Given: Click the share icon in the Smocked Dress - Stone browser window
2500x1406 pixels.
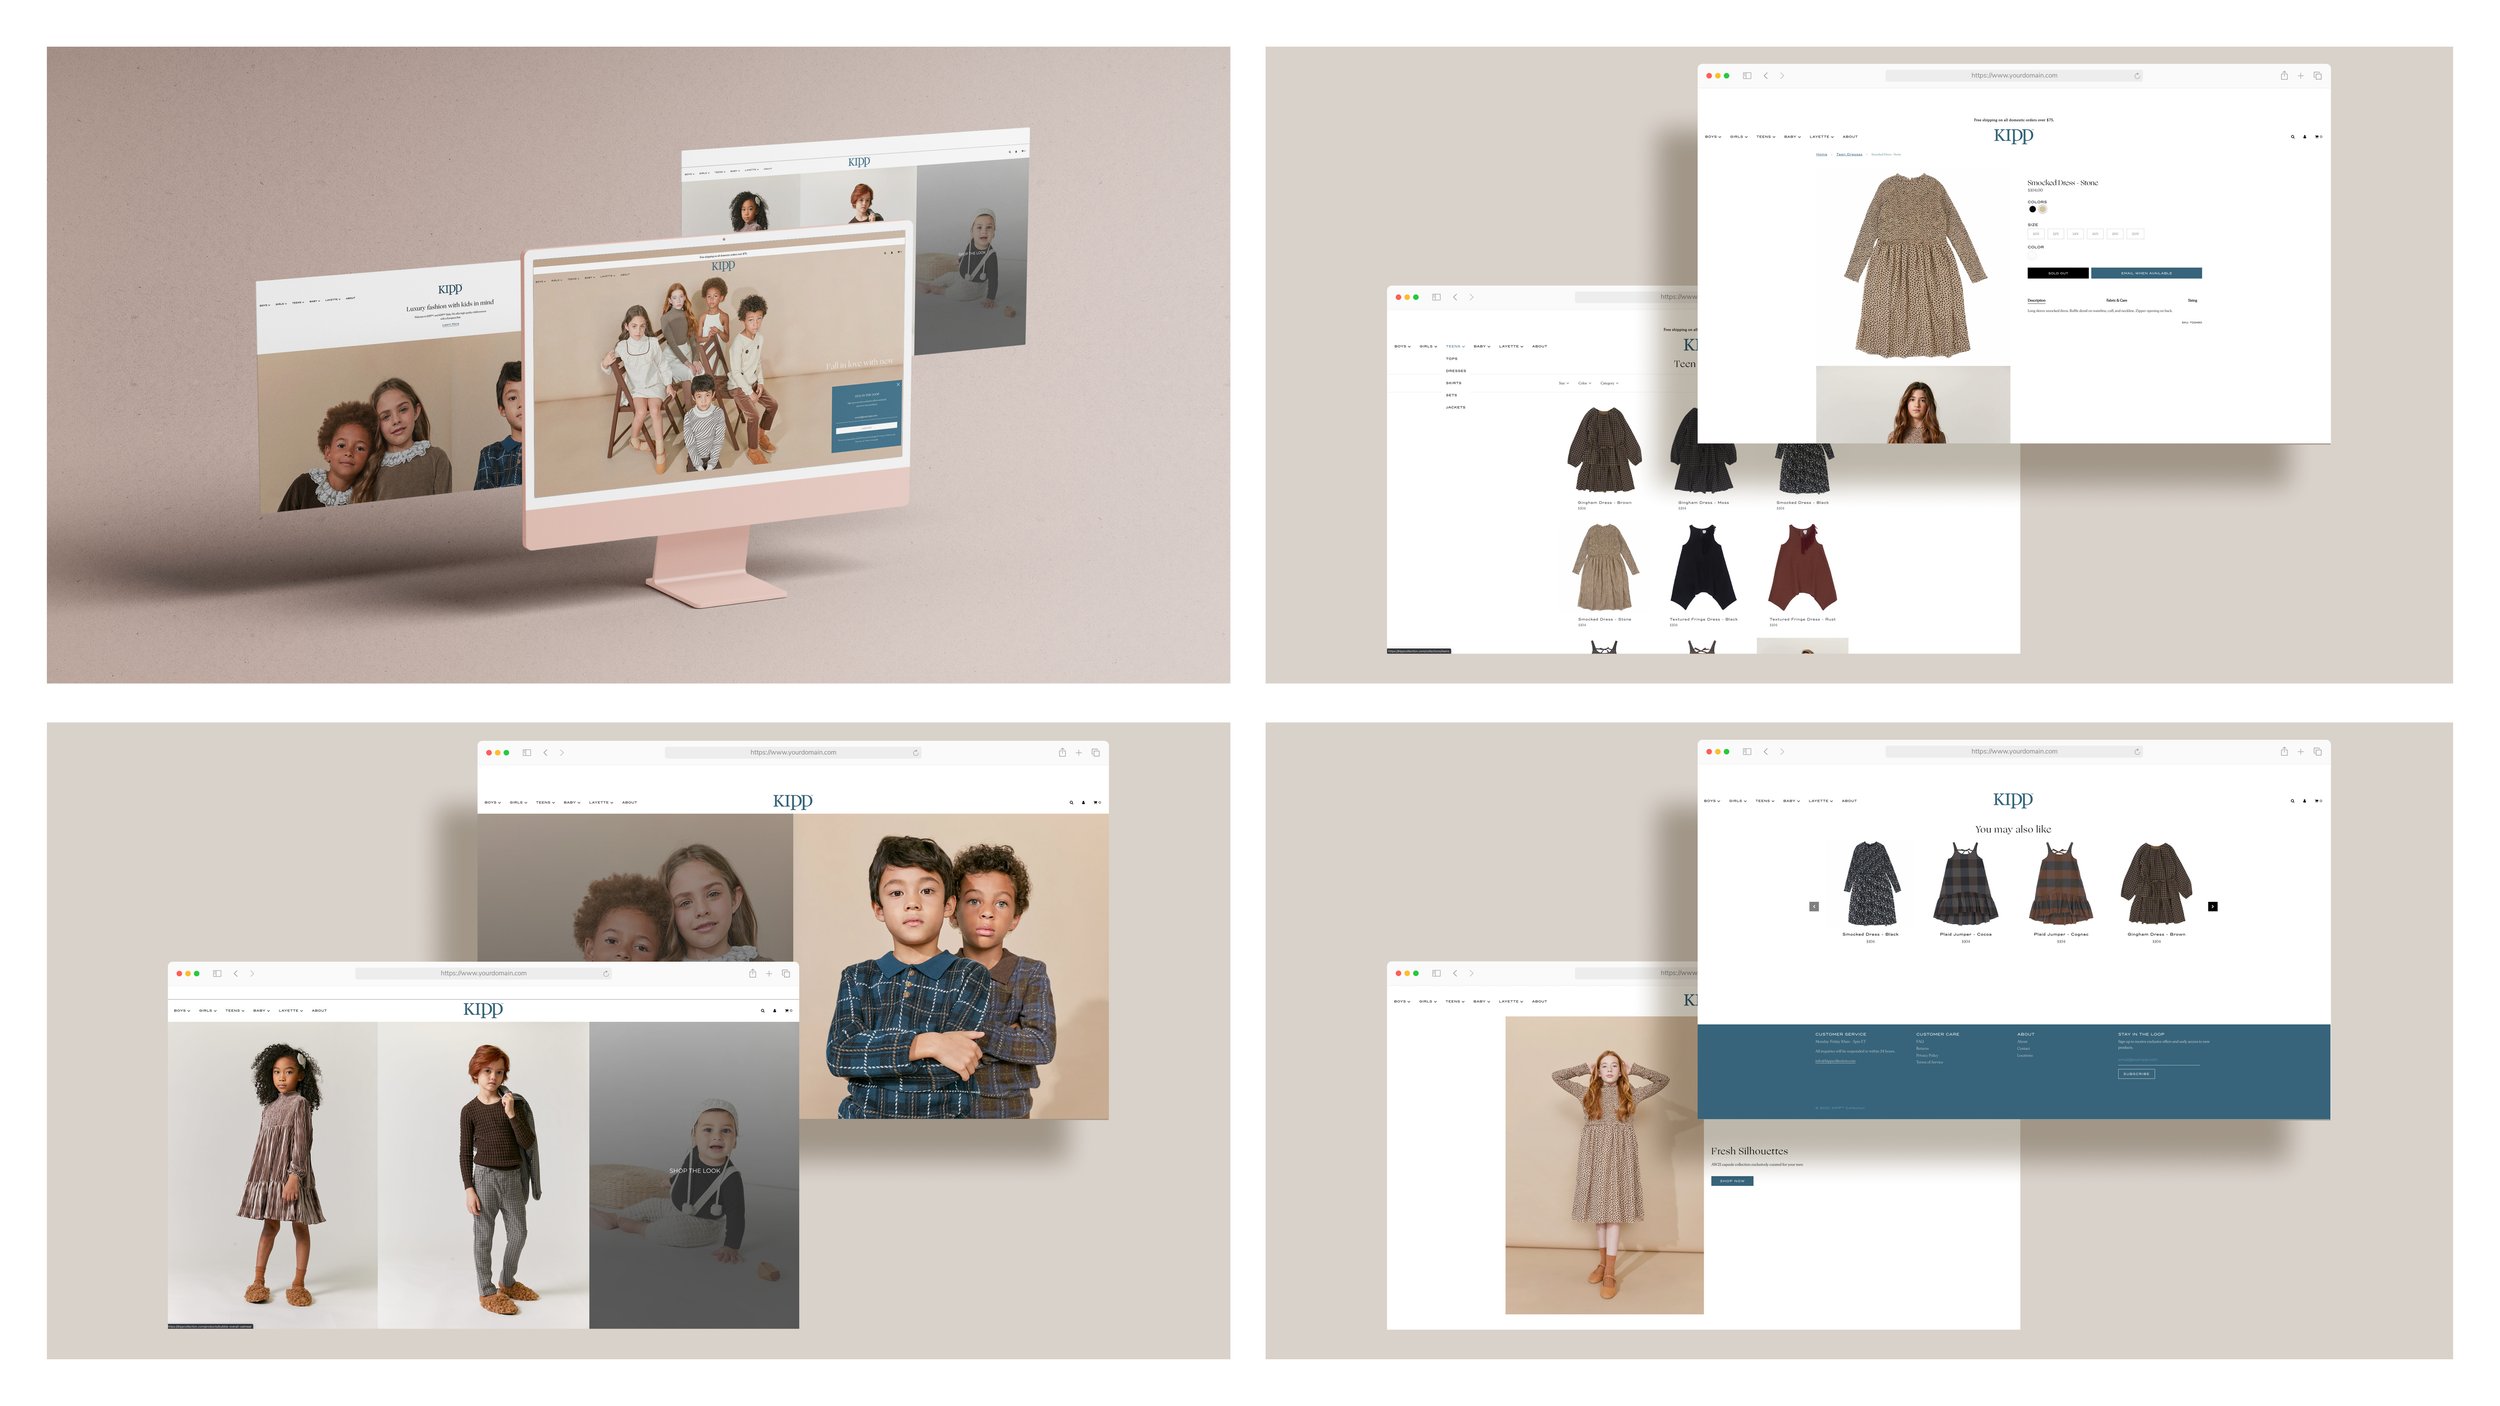Looking at the screenshot, I should click(2284, 76).
